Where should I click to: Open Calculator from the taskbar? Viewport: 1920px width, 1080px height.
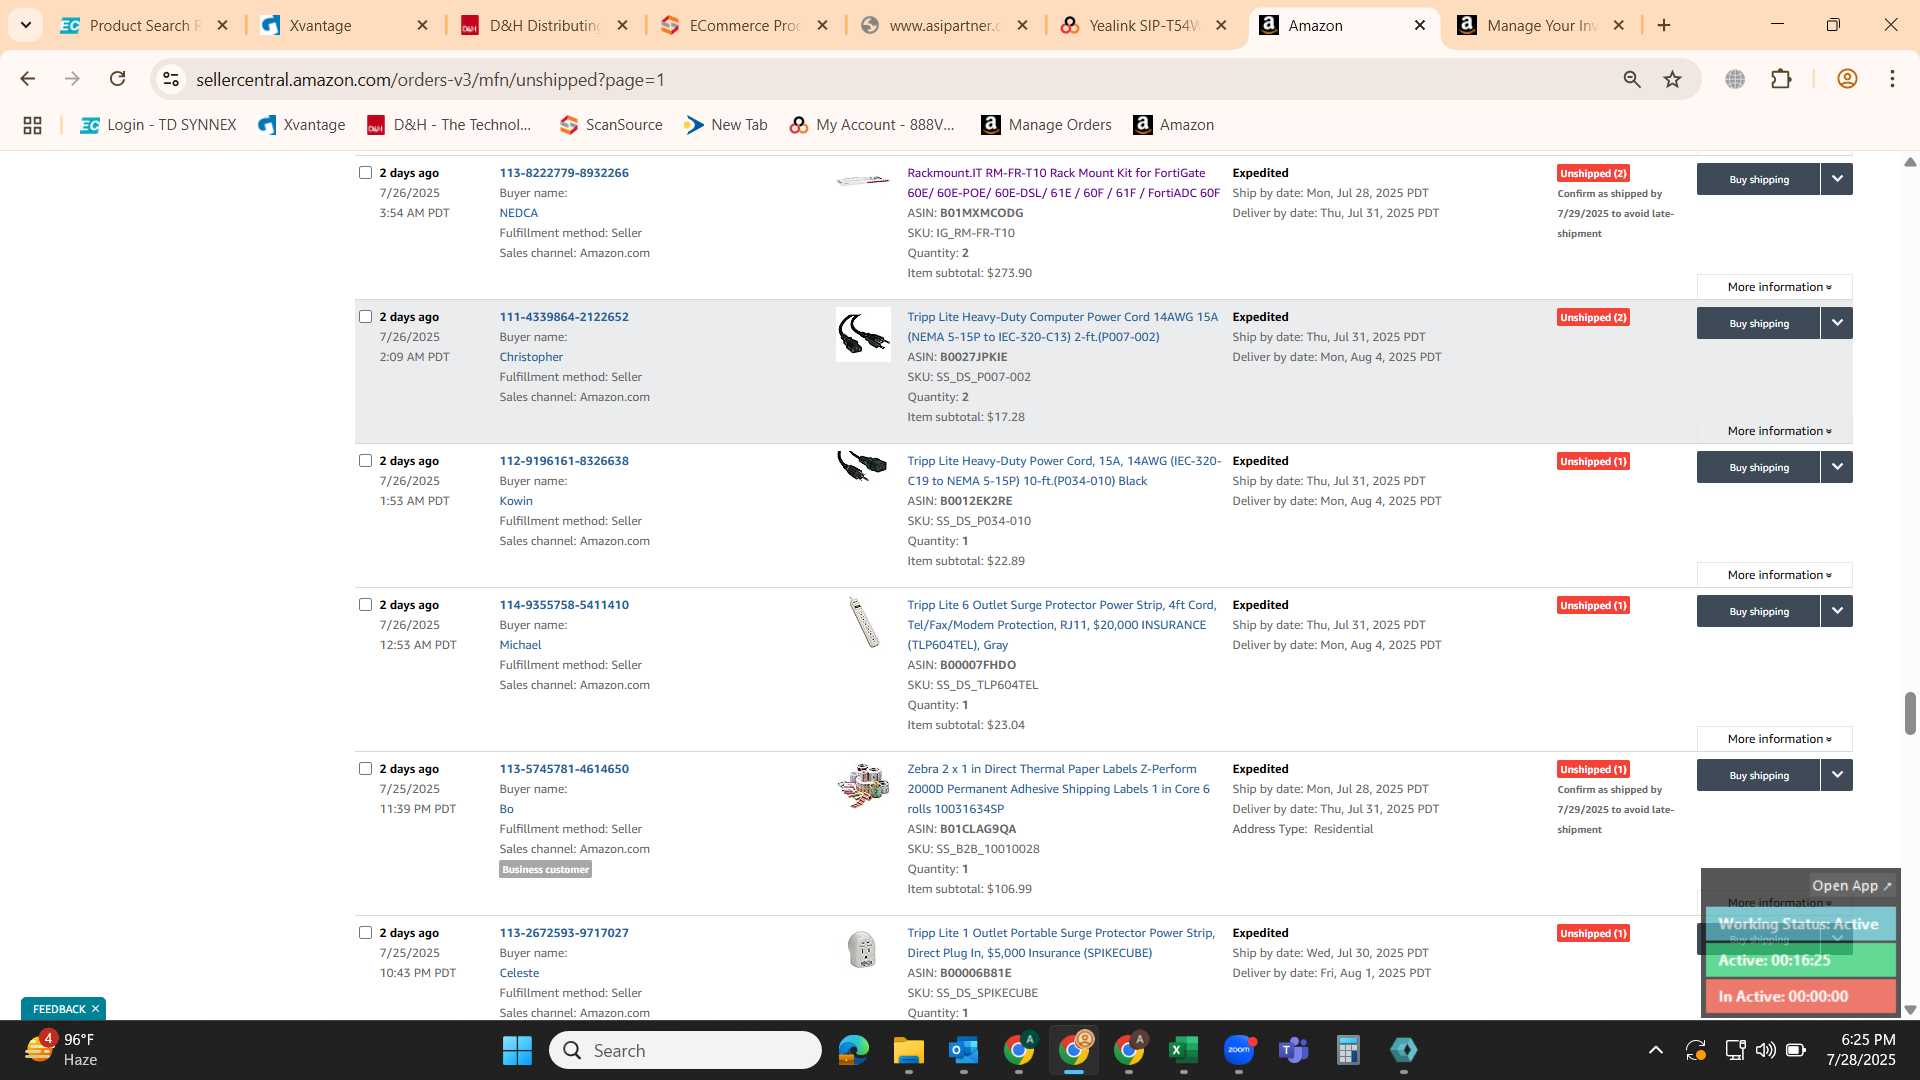click(x=1348, y=1050)
